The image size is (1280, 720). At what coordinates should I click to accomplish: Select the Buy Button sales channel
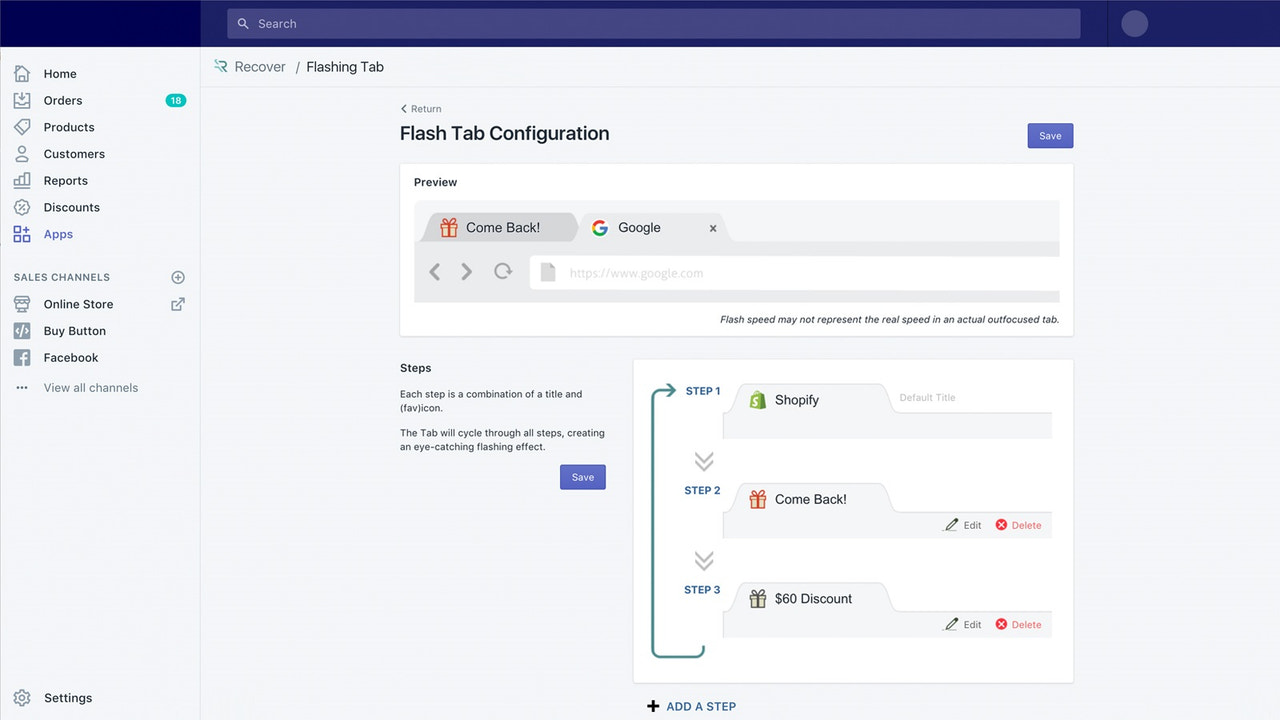[x=75, y=330]
